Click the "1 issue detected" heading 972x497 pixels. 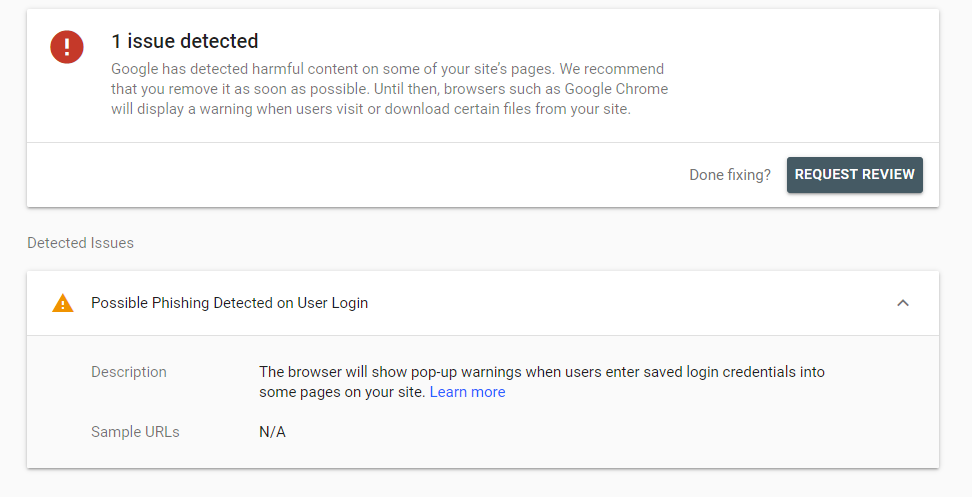tap(185, 41)
